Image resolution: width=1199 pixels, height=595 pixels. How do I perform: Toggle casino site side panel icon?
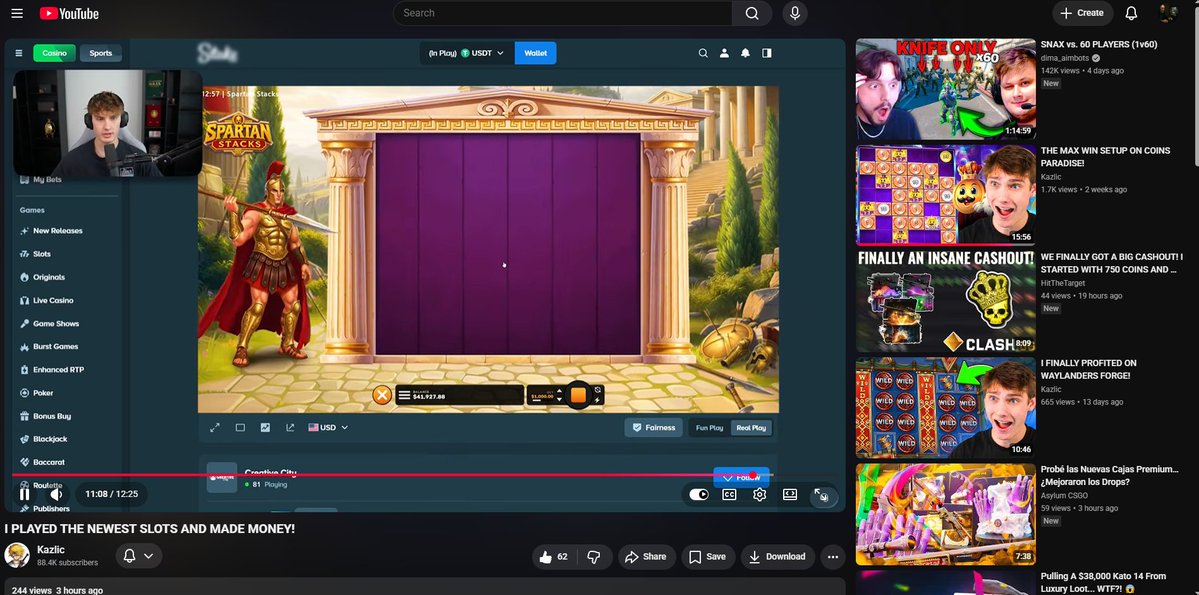coord(766,53)
